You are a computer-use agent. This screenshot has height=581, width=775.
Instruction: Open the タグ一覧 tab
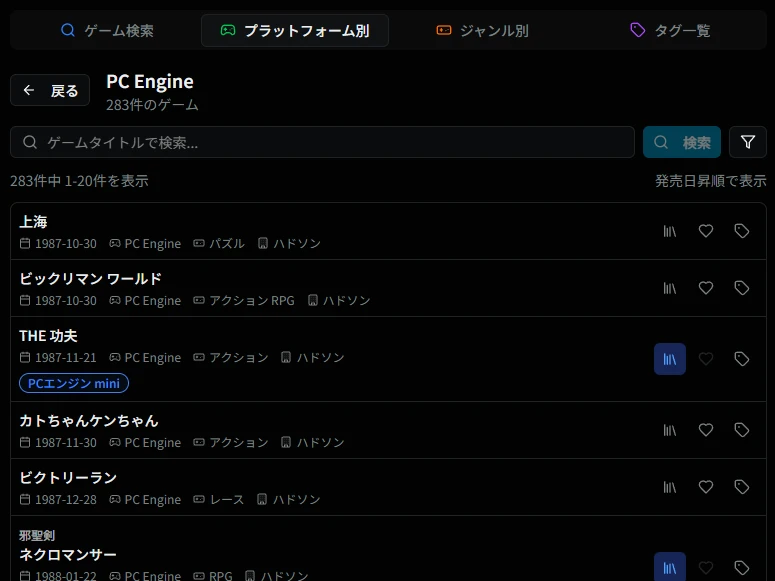670,31
